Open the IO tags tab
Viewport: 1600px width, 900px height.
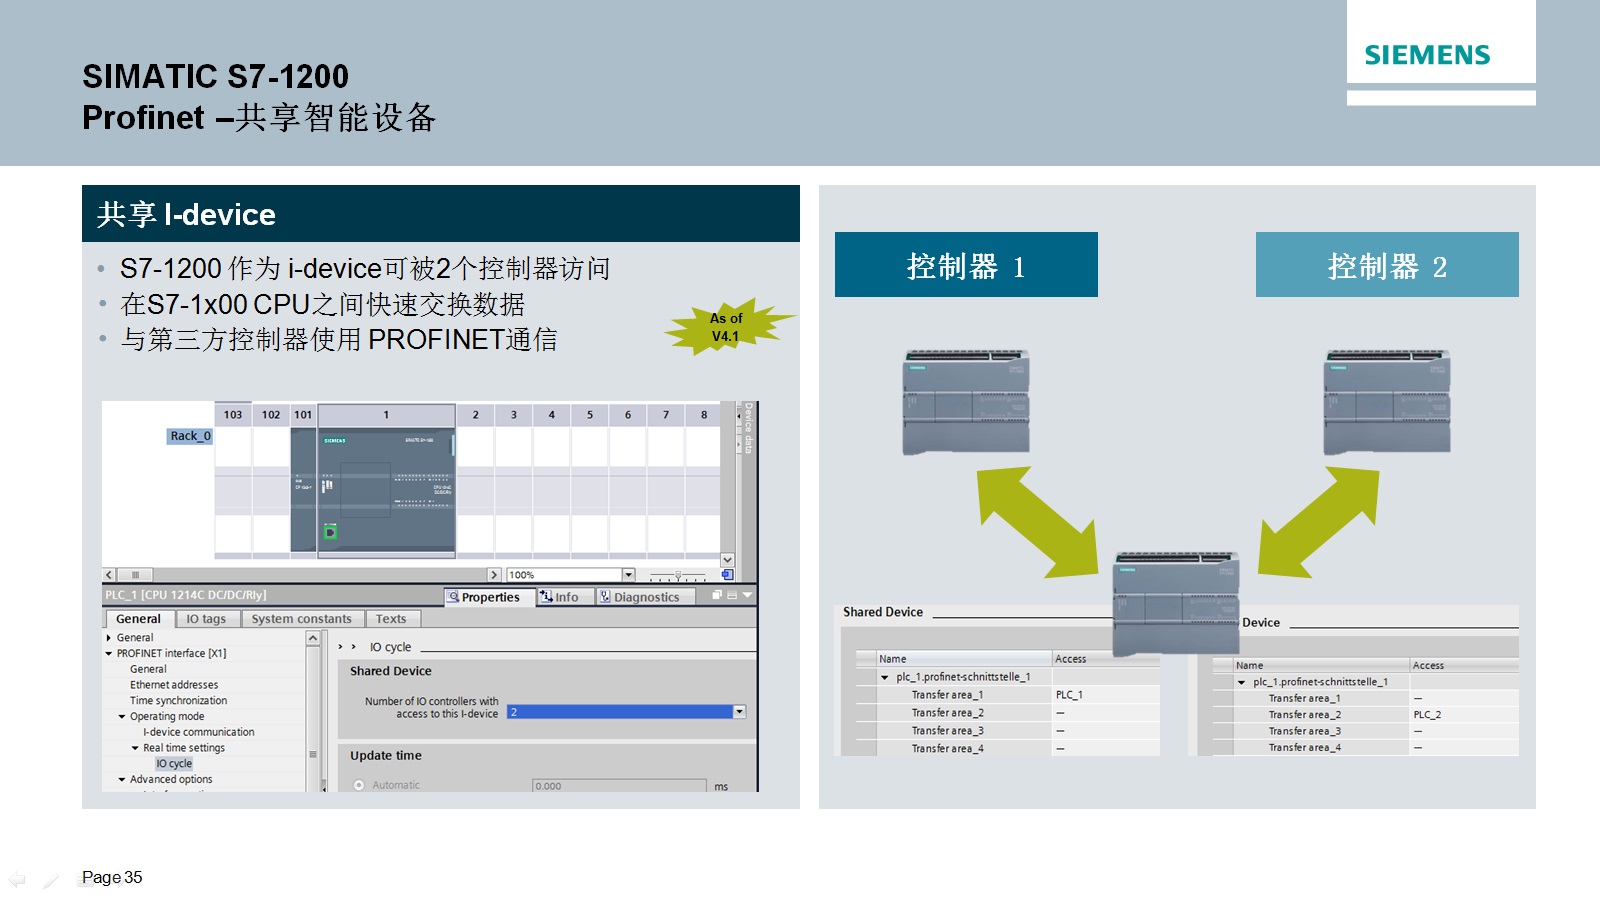pyautogui.click(x=206, y=619)
